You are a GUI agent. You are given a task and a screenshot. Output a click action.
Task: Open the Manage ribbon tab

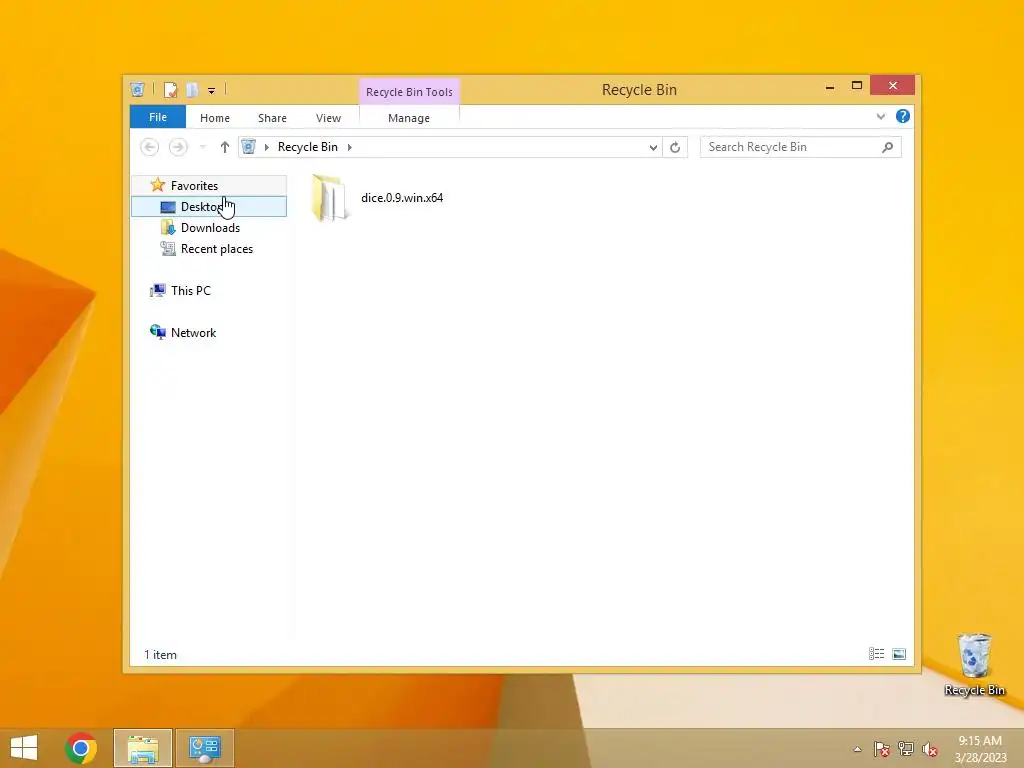point(409,118)
